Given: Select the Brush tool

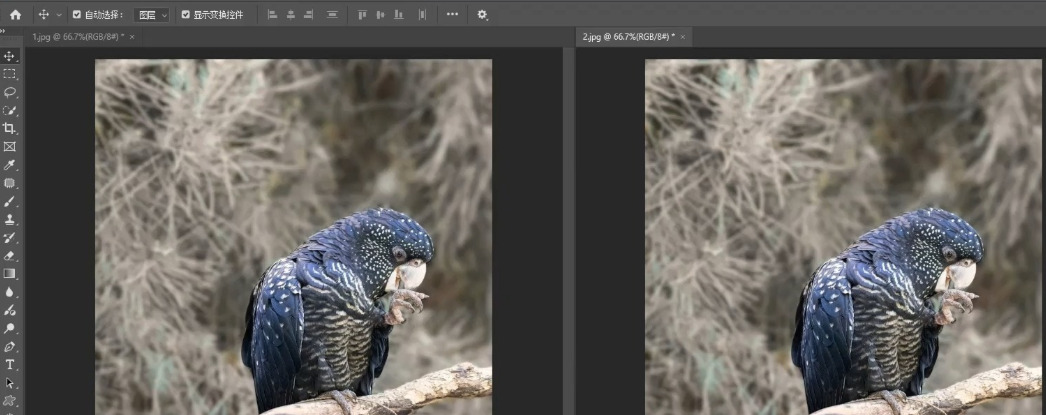Looking at the screenshot, I should 10,201.
